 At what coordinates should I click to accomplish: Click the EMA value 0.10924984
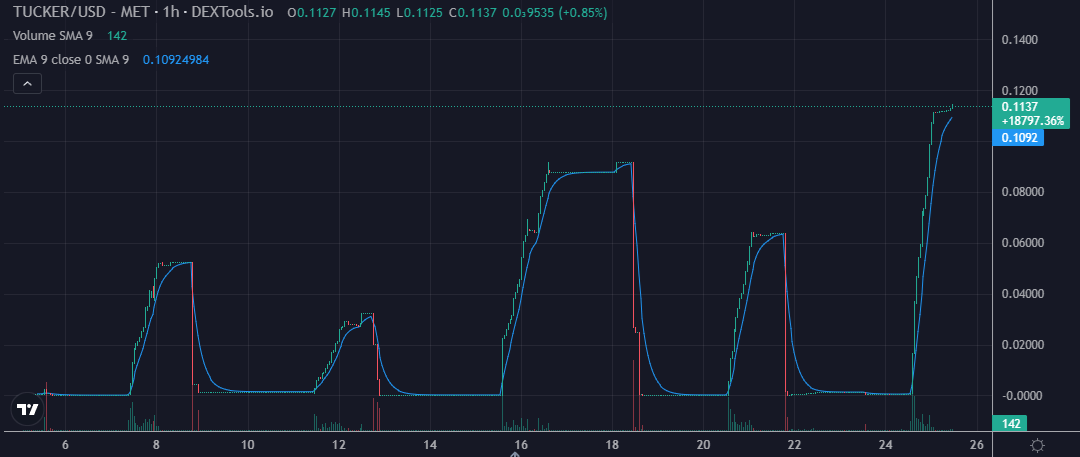tap(176, 60)
